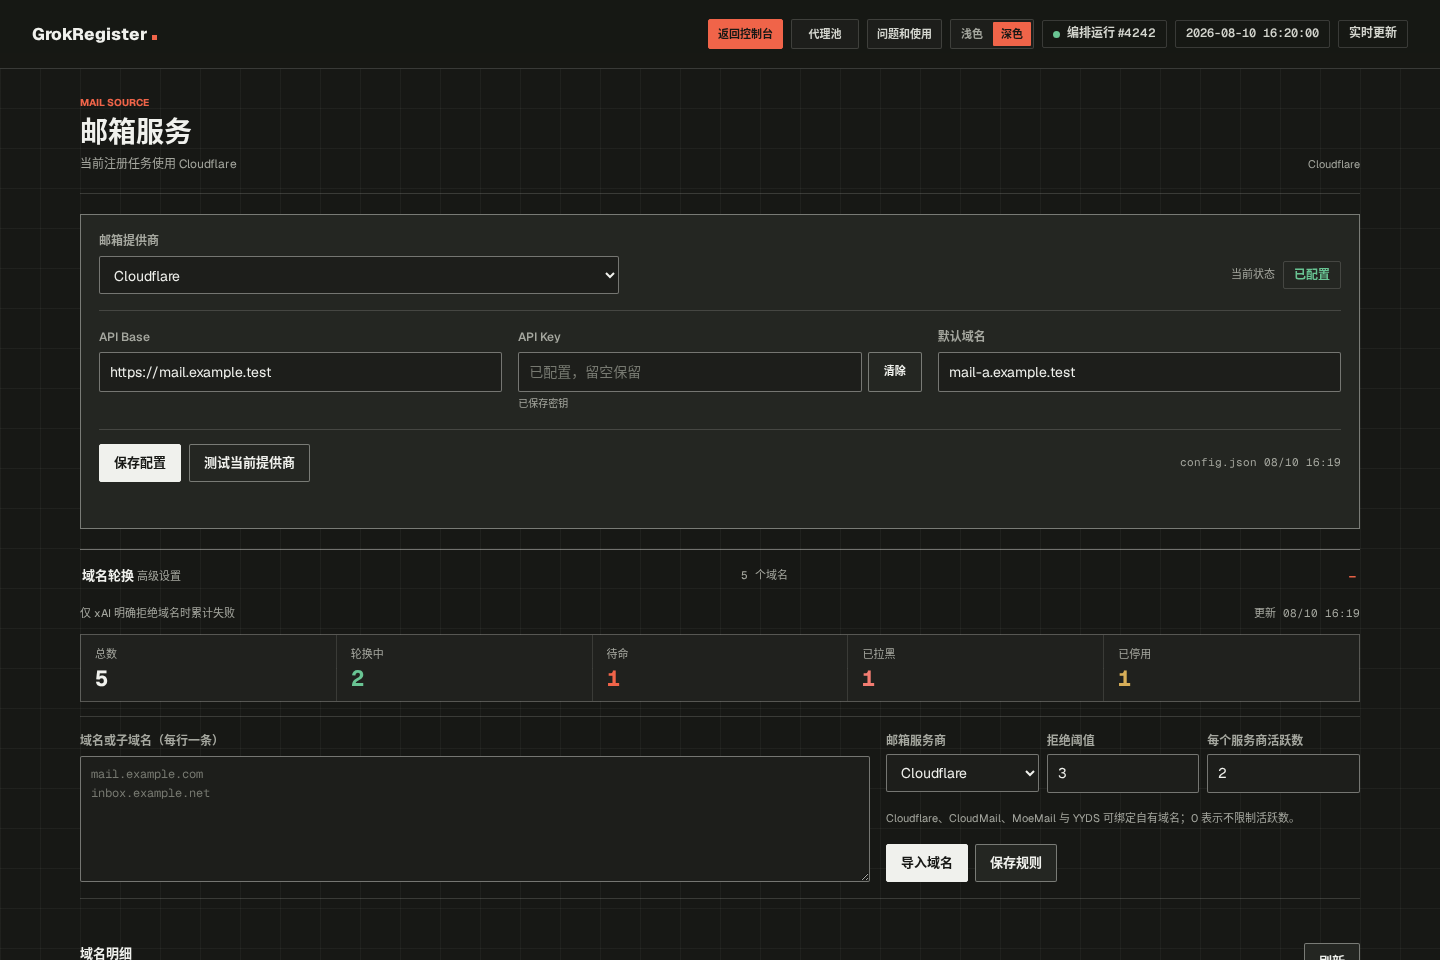
Task: Click the green status dot beside 编排运行
Action: tap(1056, 34)
